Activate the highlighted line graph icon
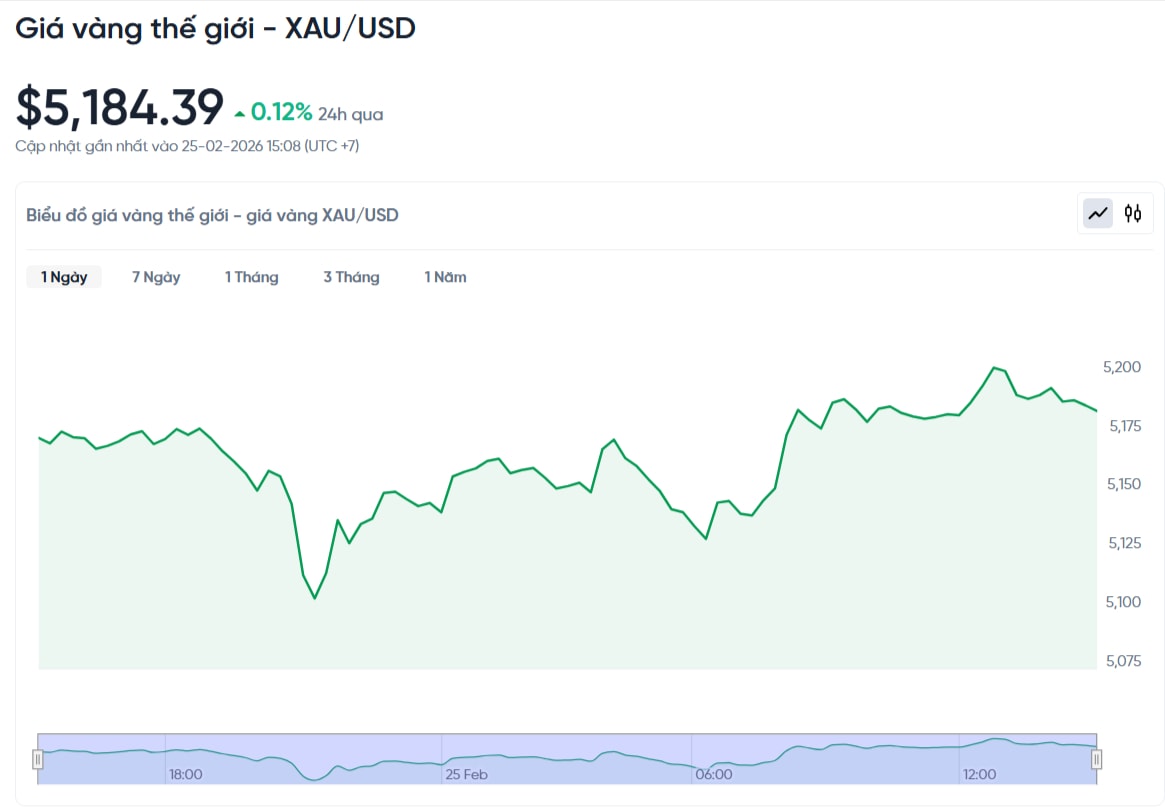 pyautogui.click(x=1098, y=213)
